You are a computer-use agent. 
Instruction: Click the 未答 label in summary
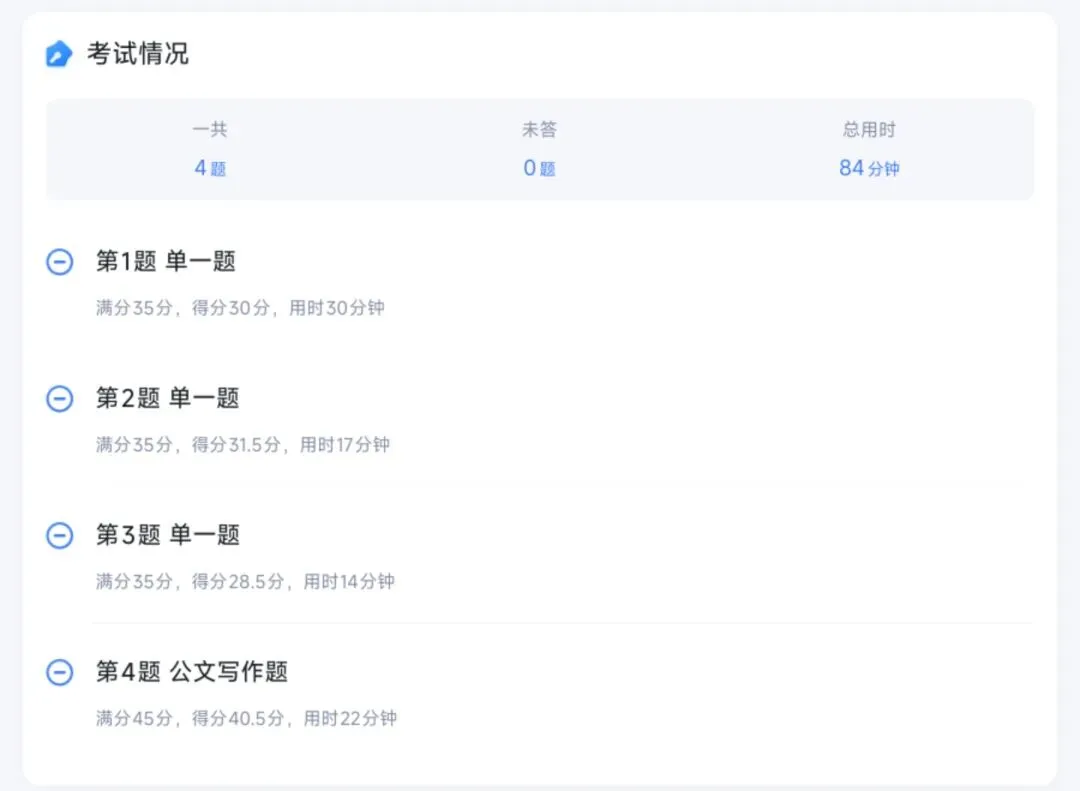[539, 130]
